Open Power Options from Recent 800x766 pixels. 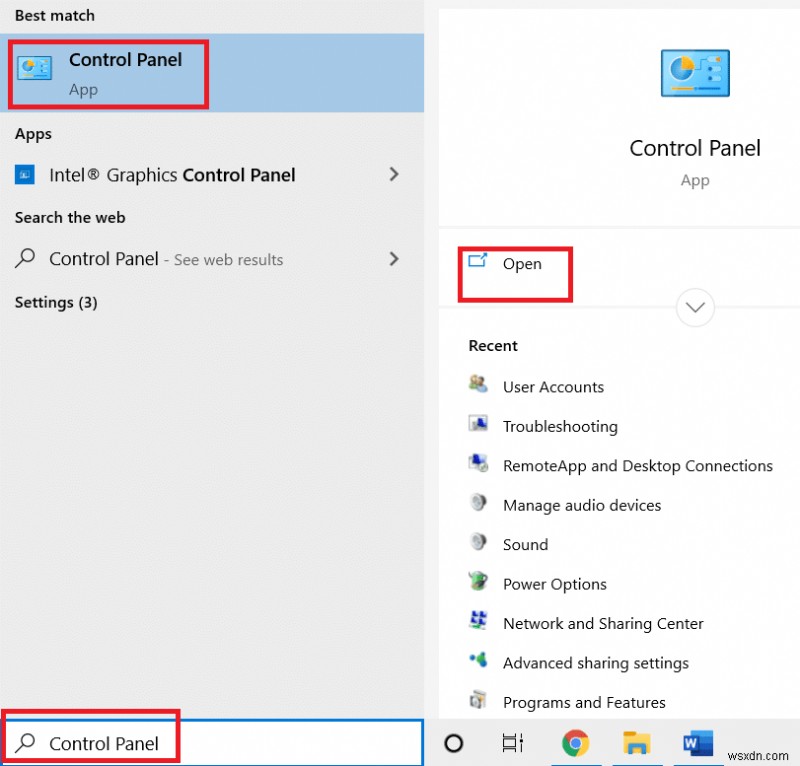click(x=554, y=584)
